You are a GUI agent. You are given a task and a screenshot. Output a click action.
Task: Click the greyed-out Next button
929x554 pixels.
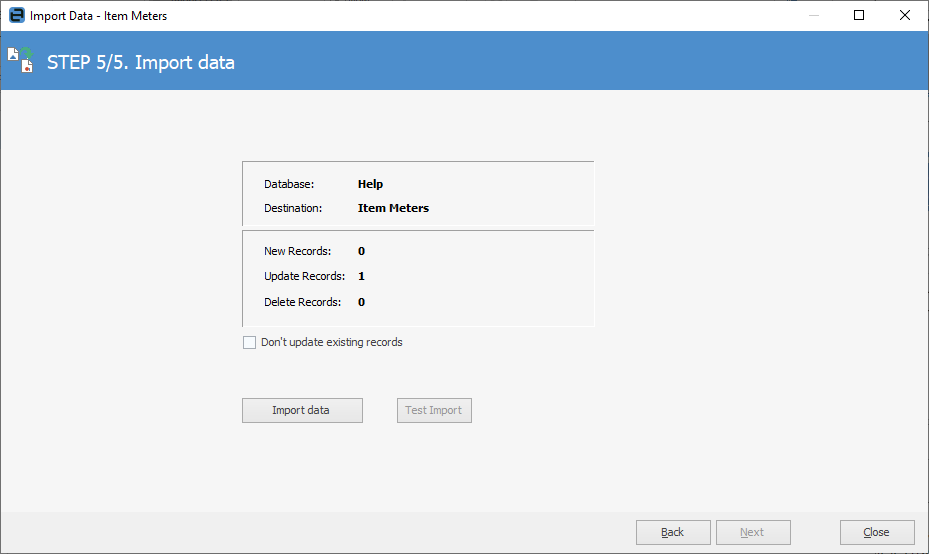(x=753, y=532)
